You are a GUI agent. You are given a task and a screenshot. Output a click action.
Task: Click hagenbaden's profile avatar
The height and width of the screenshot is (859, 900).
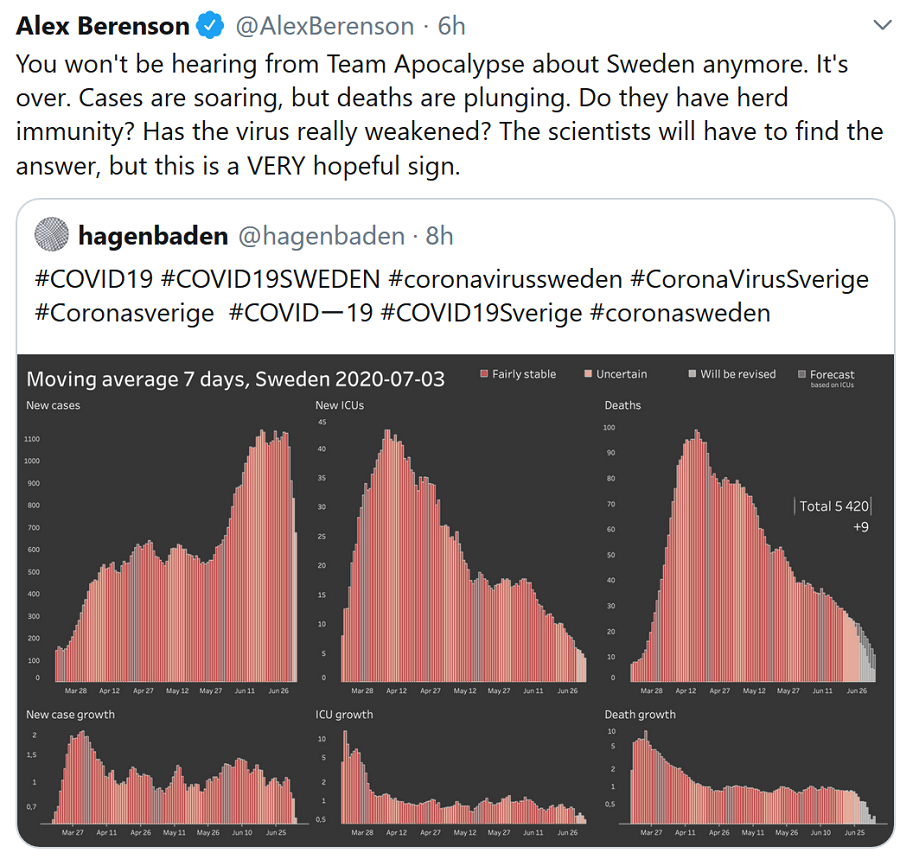pyautogui.click(x=51, y=235)
